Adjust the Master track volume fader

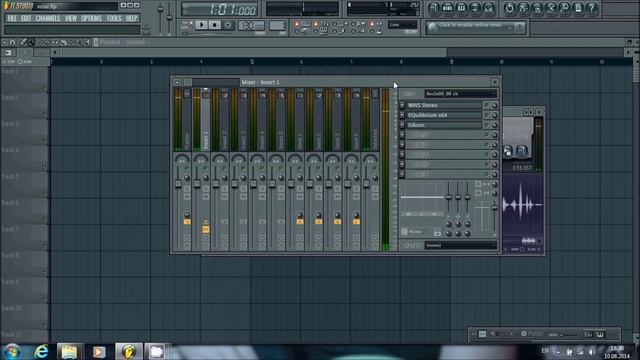tap(178, 184)
